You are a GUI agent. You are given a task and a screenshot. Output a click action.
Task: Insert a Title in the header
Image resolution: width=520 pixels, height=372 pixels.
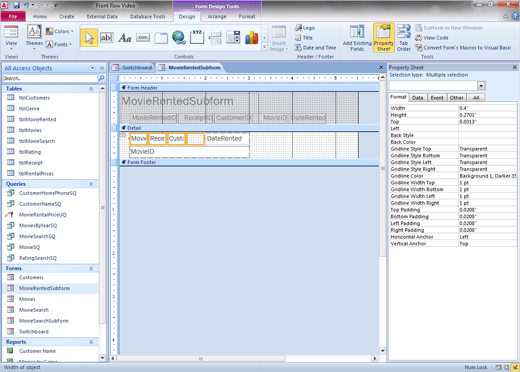coord(304,38)
